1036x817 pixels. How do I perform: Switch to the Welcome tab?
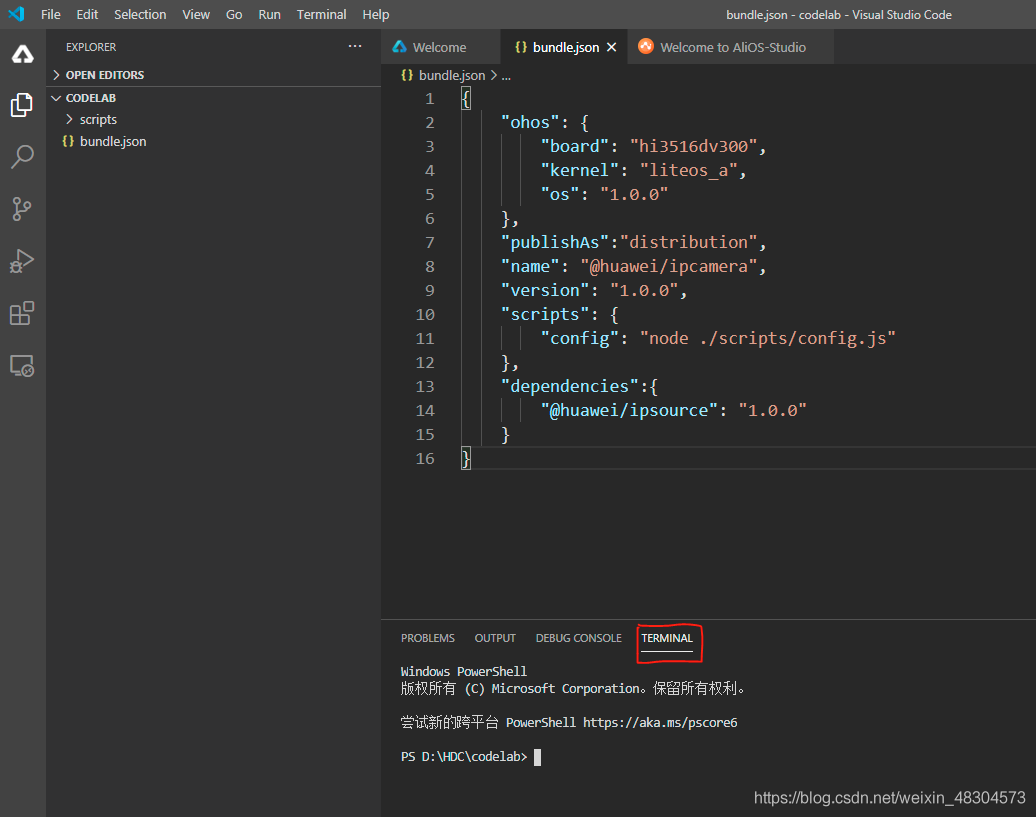(441, 47)
